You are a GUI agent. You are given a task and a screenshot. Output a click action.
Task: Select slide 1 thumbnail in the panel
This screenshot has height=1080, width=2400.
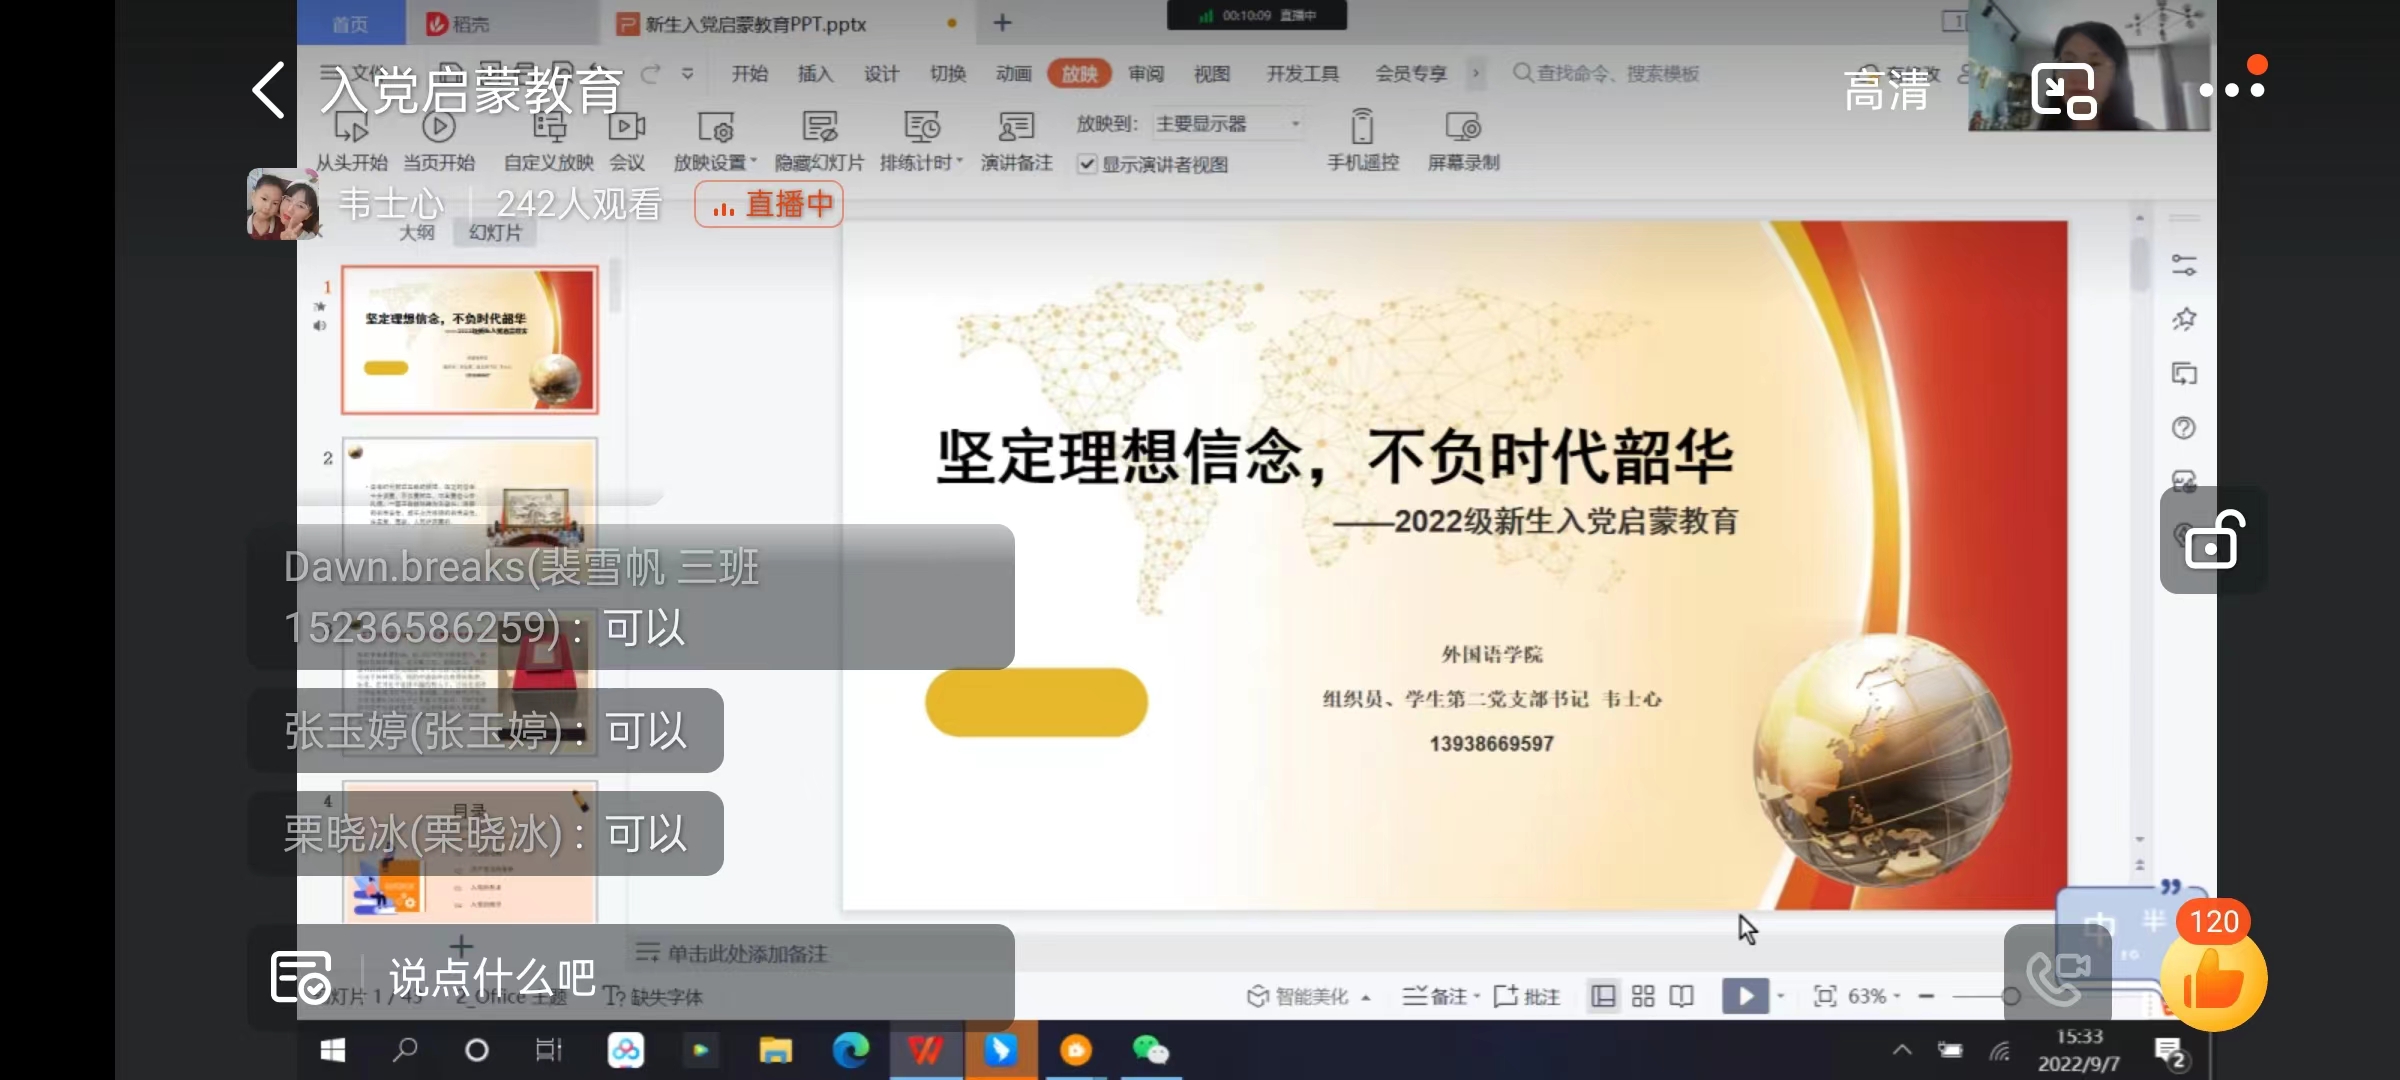point(470,340)
